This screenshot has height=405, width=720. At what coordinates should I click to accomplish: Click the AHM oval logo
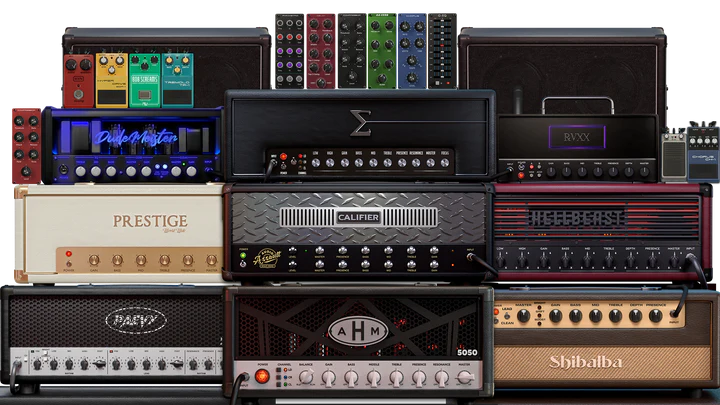[358, 331]
